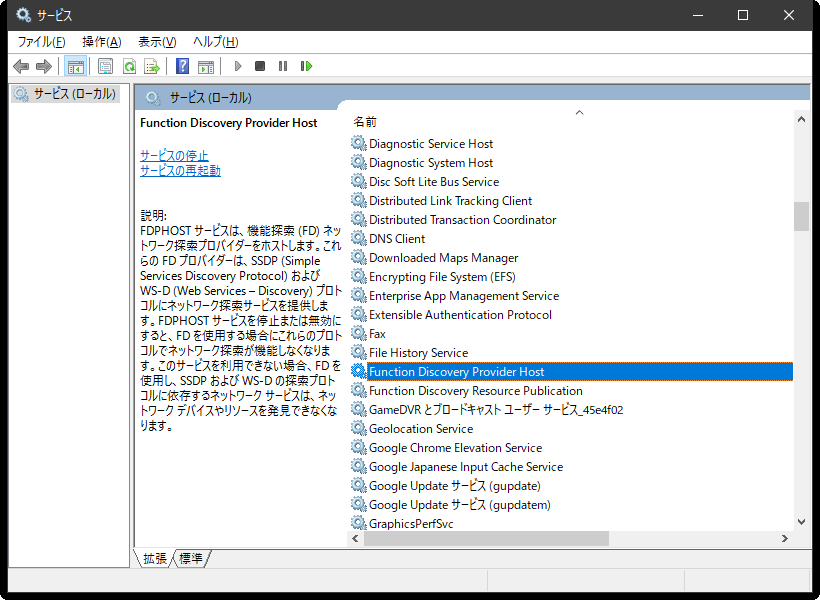This screenshot has width=820, height=600.
Task: Toggle the console tree show/hide icon
Action: [75, 66]
